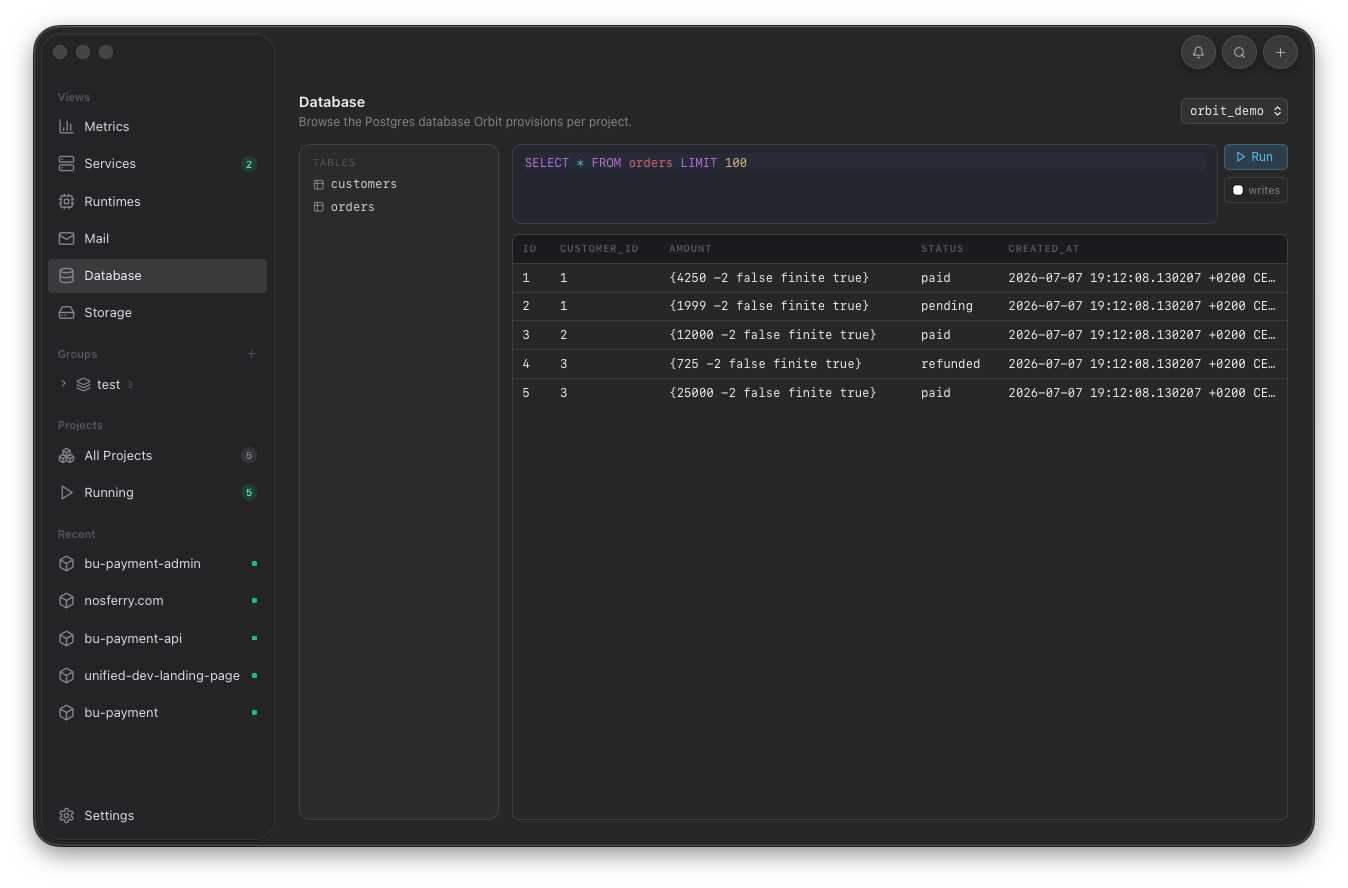Click box icon next to unified-dev-landing-page

[x=66, y=676]
